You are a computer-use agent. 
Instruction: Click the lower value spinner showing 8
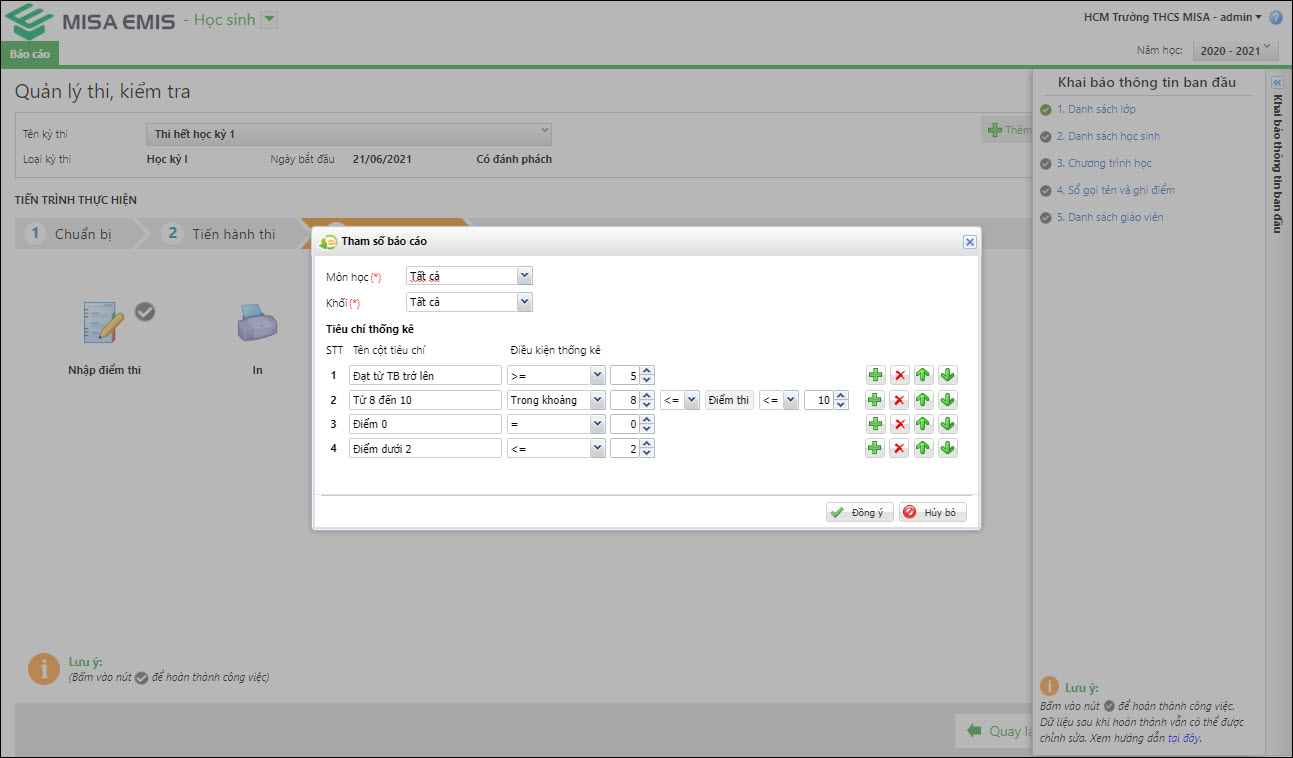tap(632, 400)
